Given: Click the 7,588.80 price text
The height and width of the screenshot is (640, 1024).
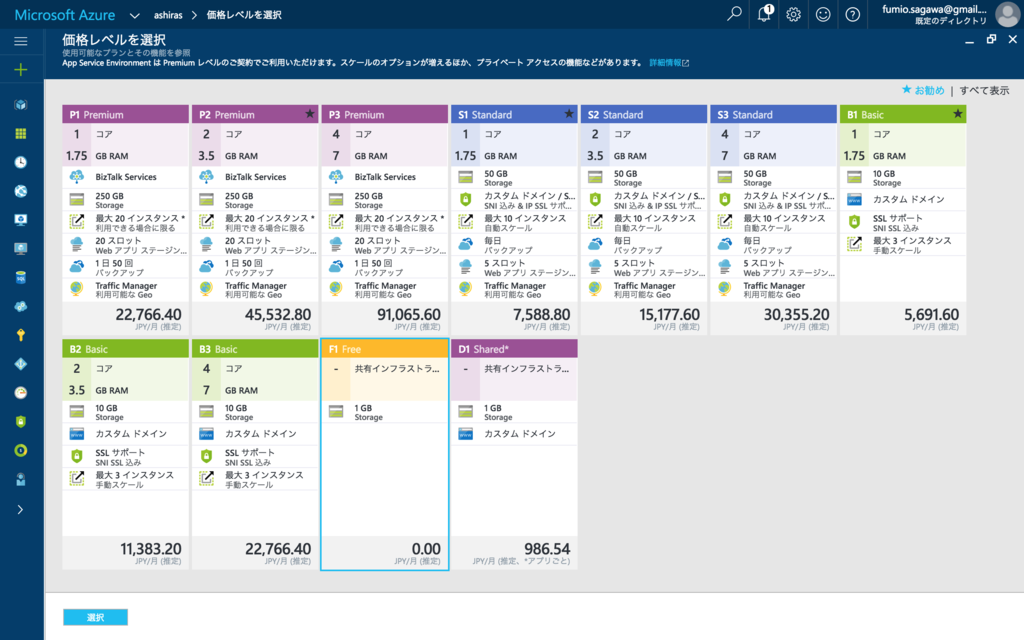Looking at the screenshot, I should 541,315.
